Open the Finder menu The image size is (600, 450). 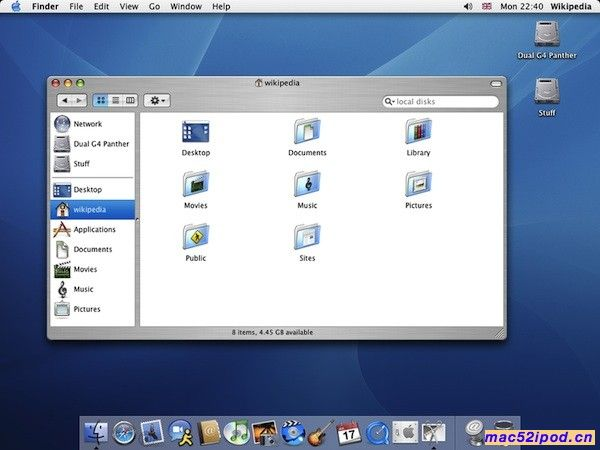45,7
